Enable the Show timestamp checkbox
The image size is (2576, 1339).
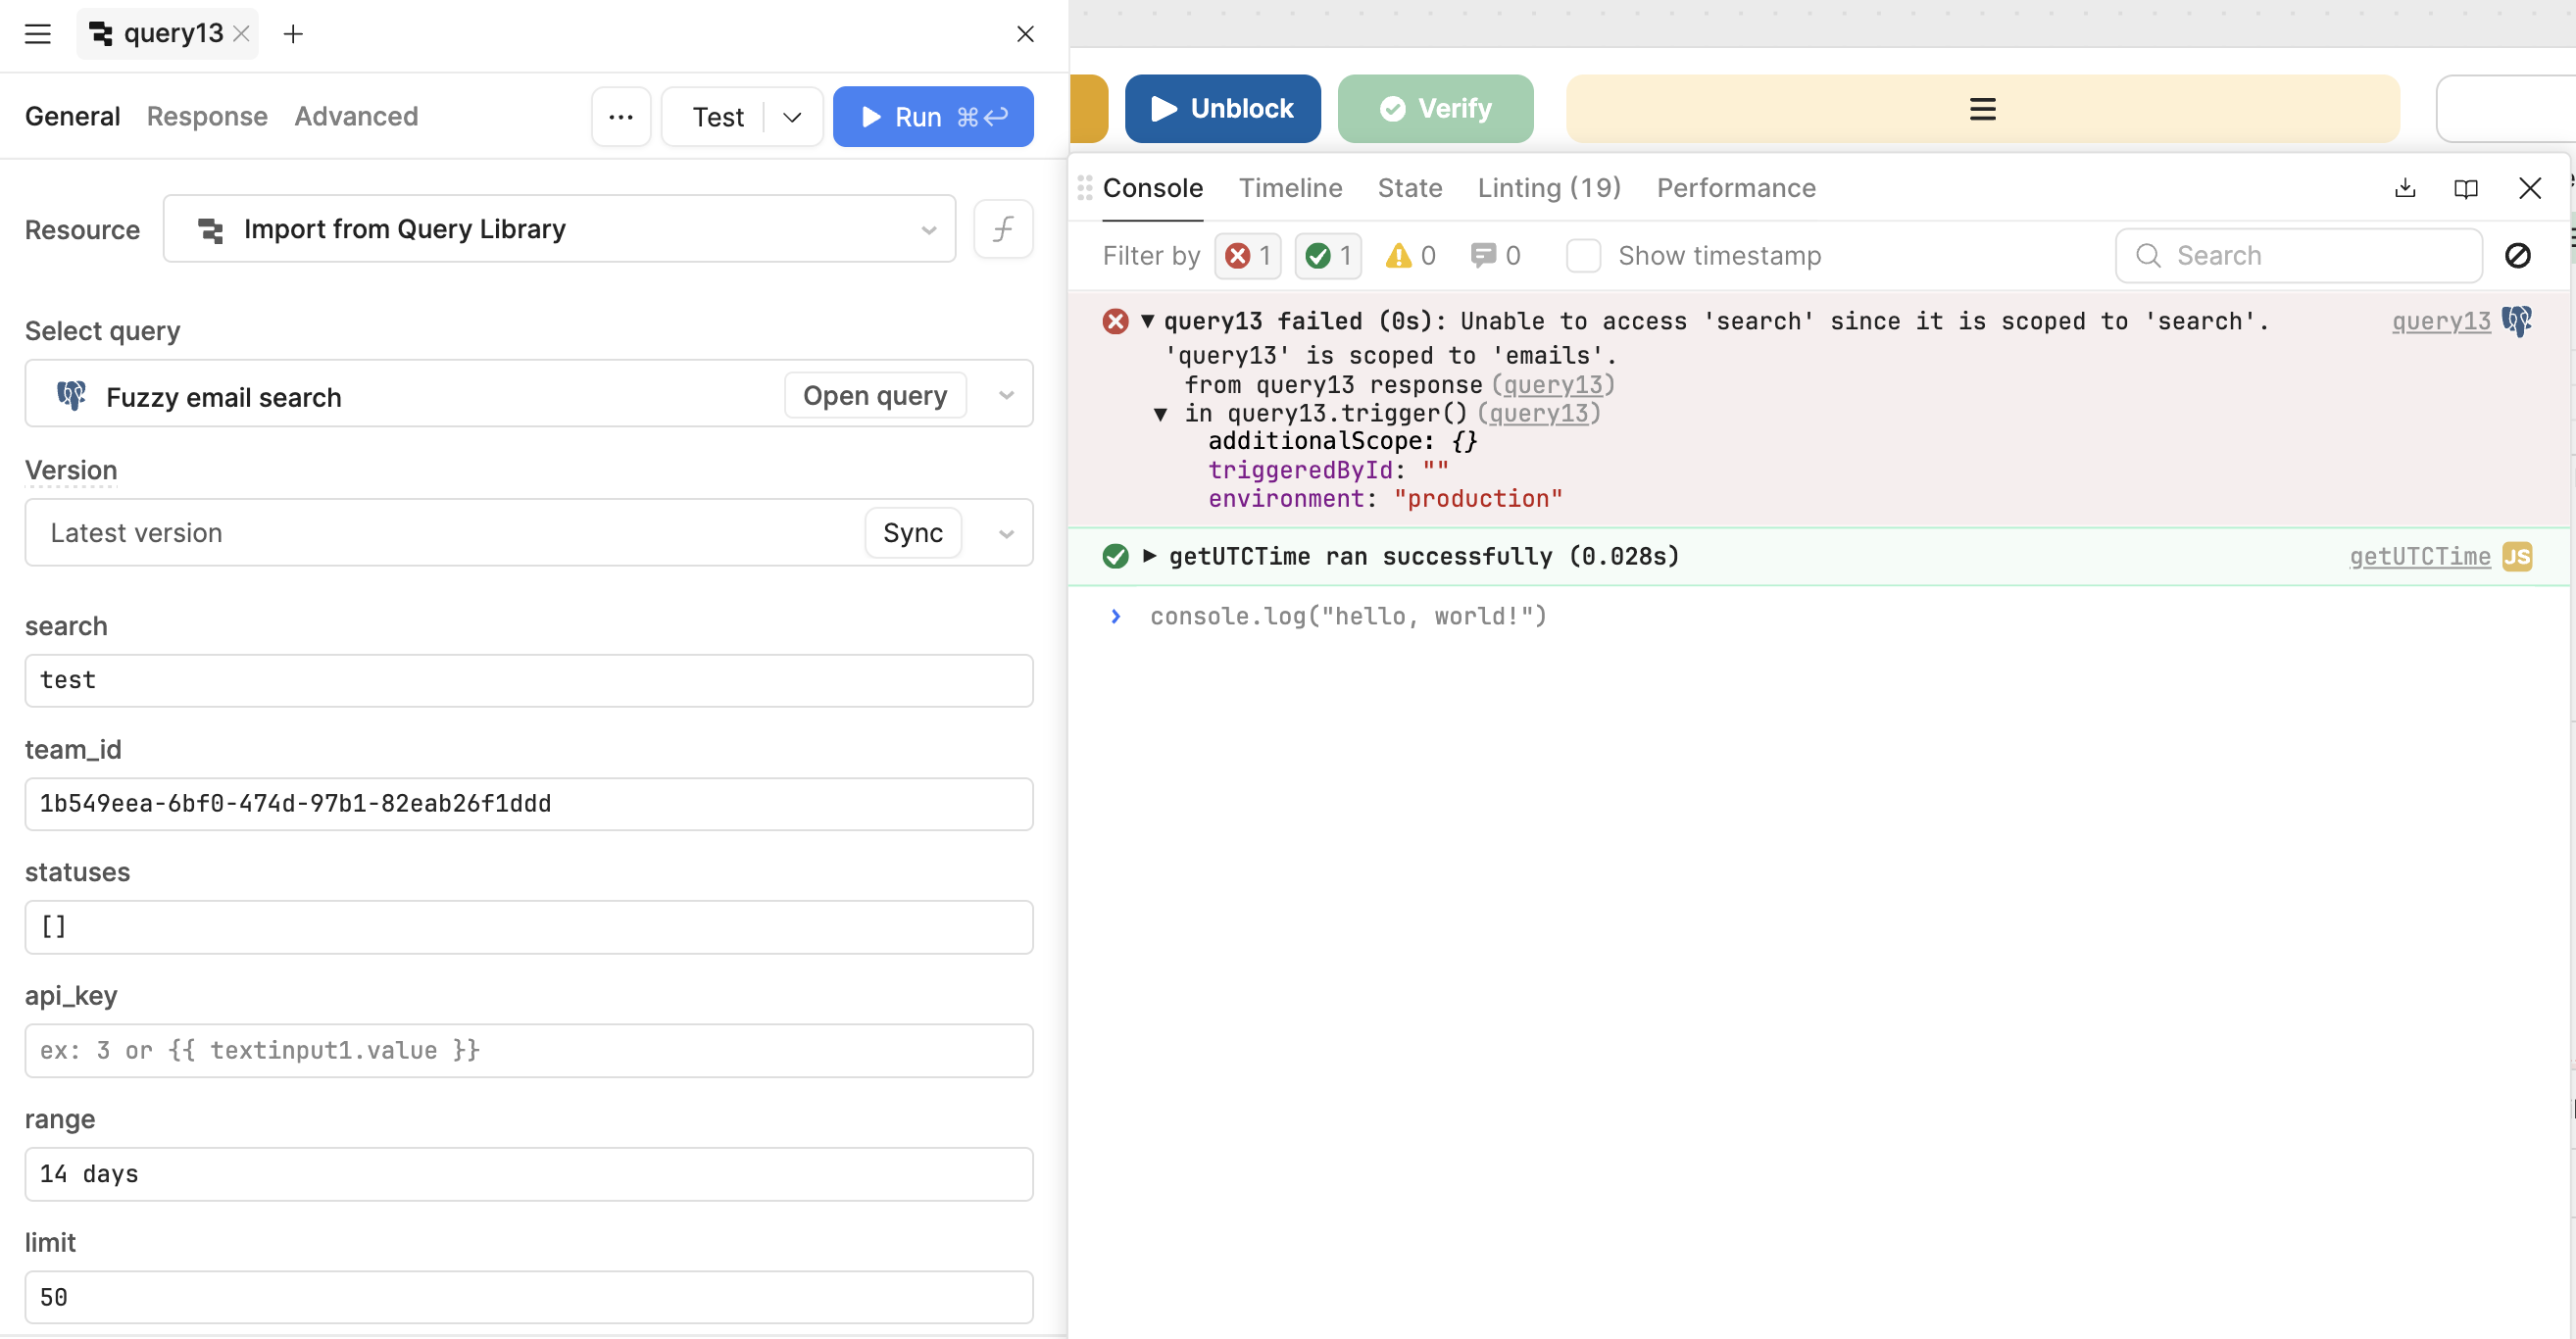tap(1583, 256)
